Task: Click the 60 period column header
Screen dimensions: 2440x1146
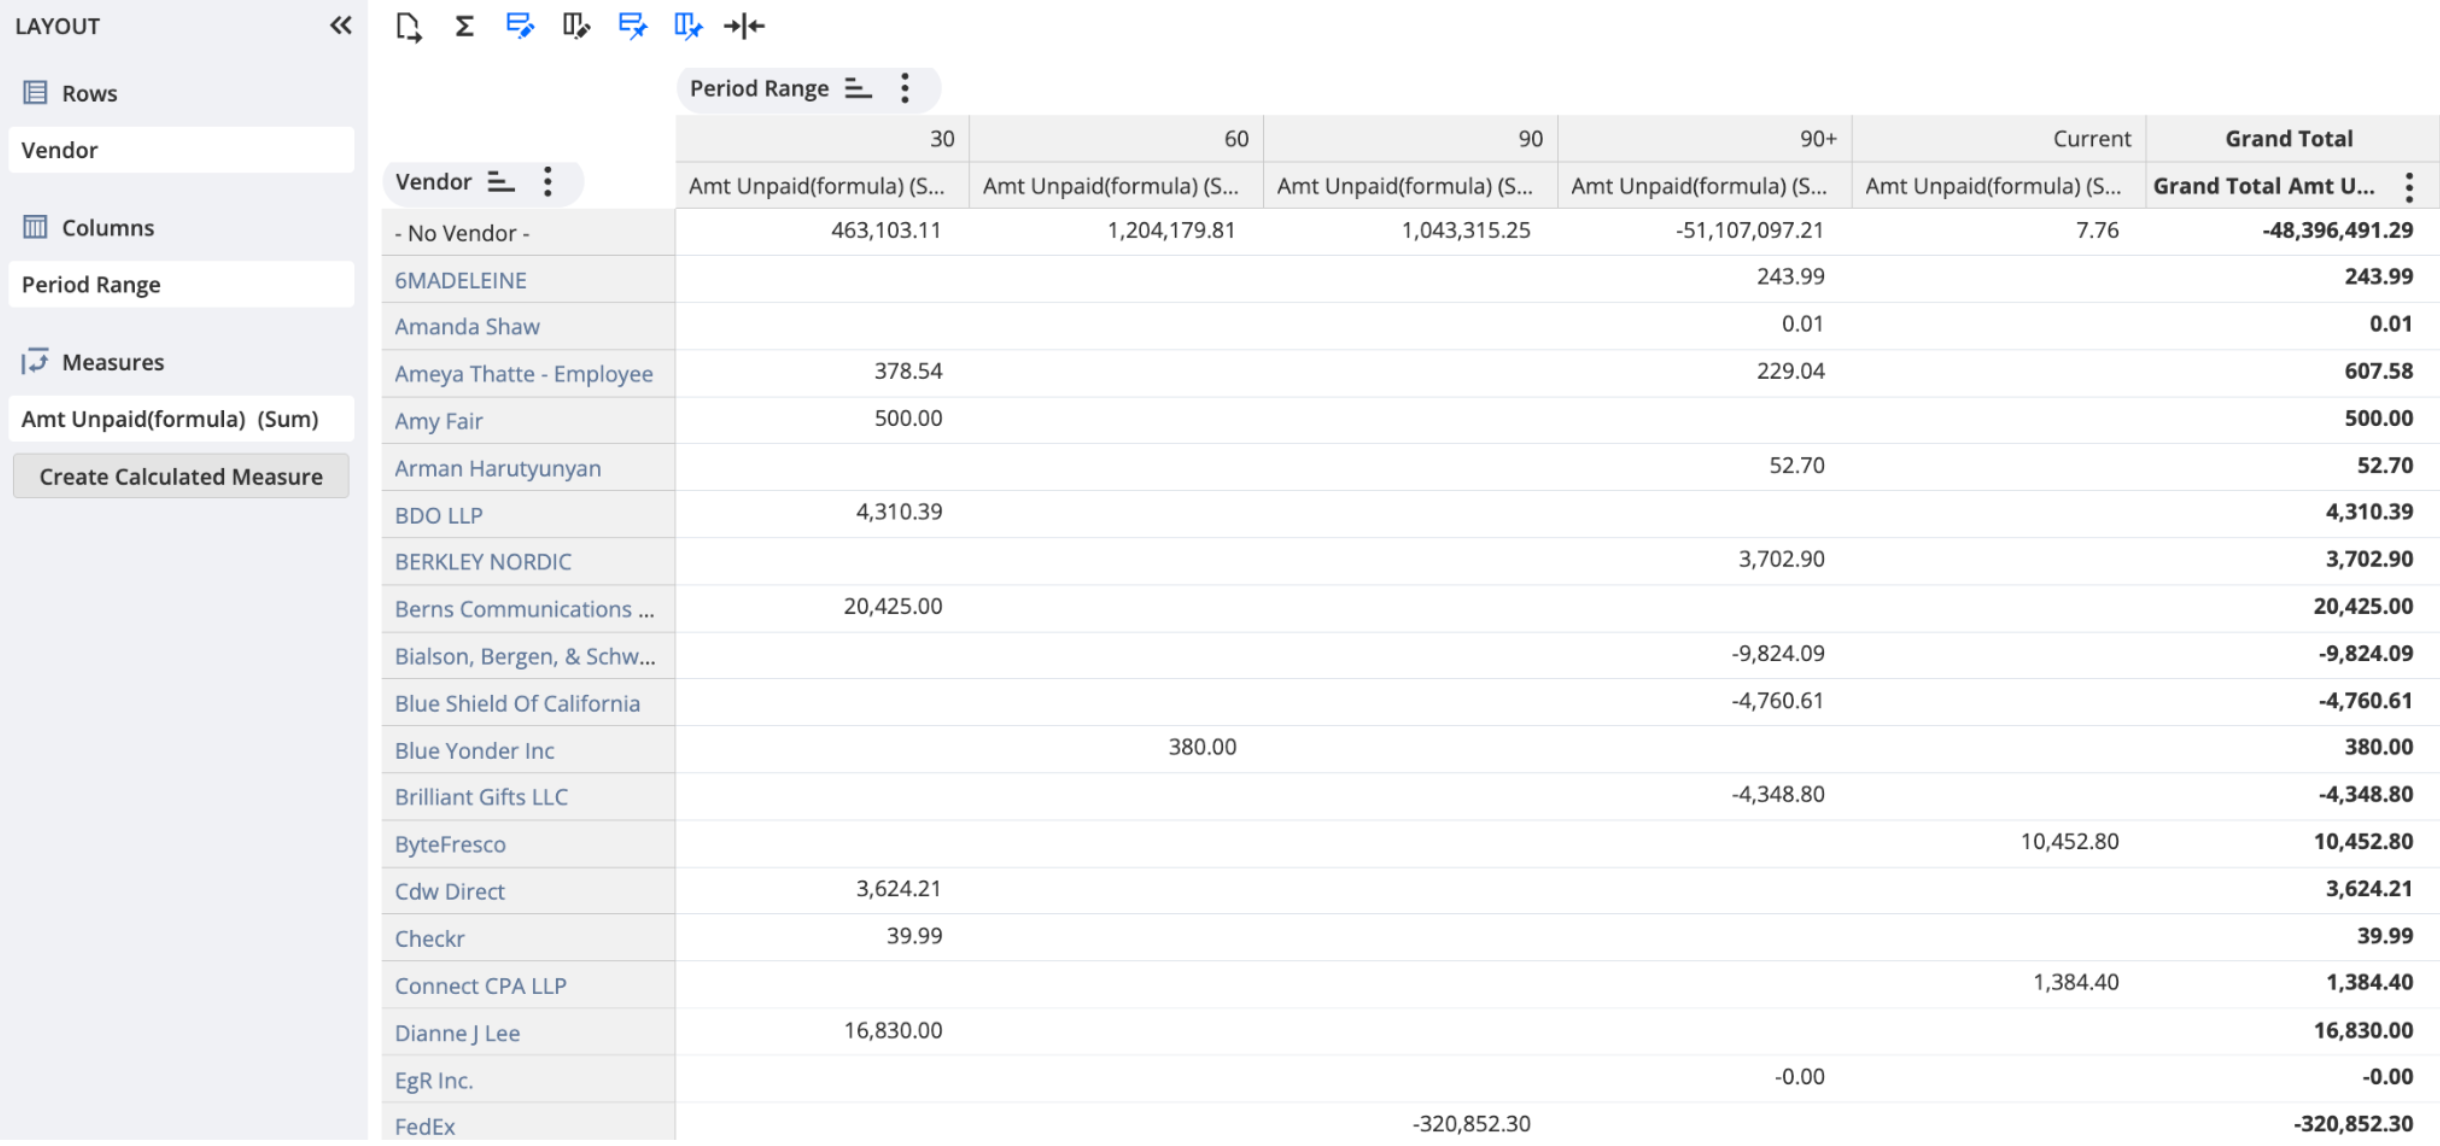Action: coord(1116,139)
